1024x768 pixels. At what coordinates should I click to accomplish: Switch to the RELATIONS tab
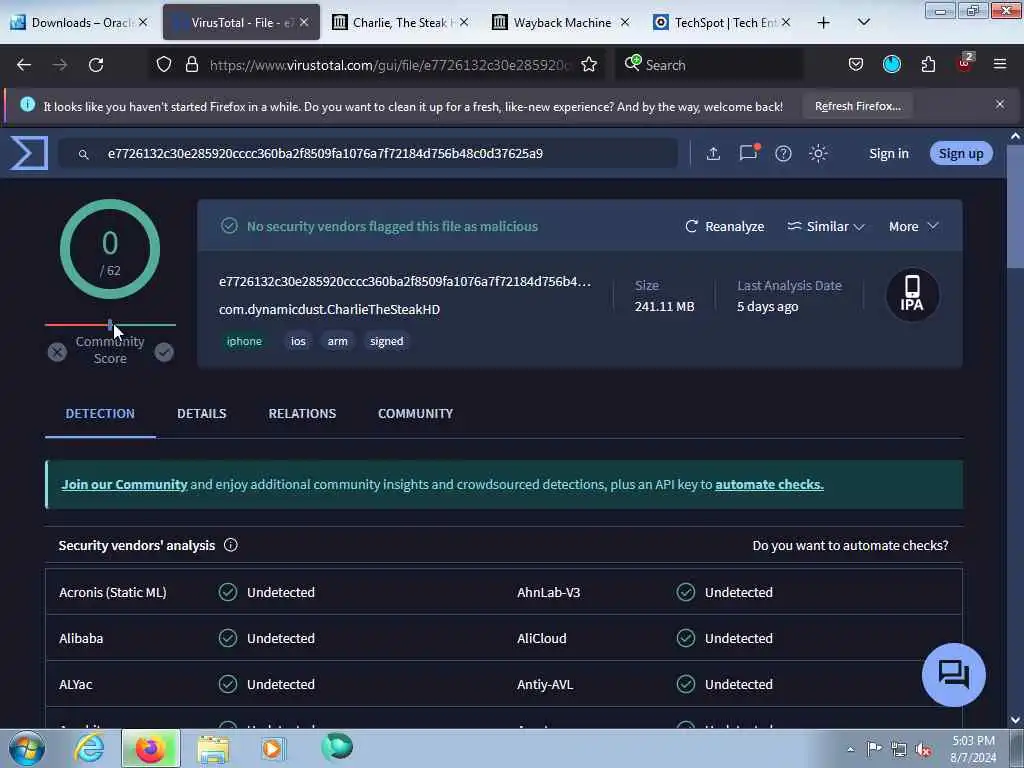pos(302,413)
